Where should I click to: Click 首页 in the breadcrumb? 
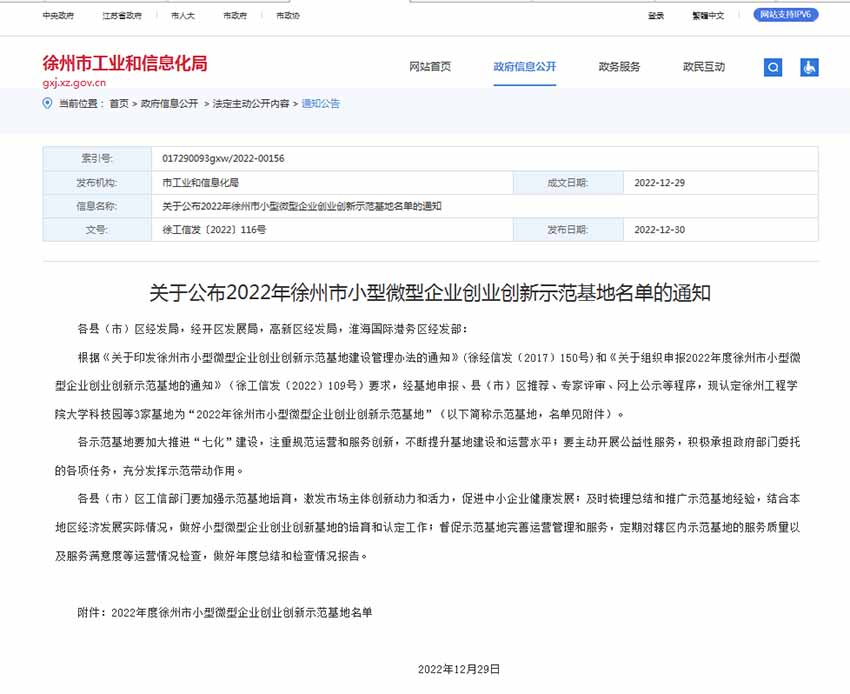point(119,104)
